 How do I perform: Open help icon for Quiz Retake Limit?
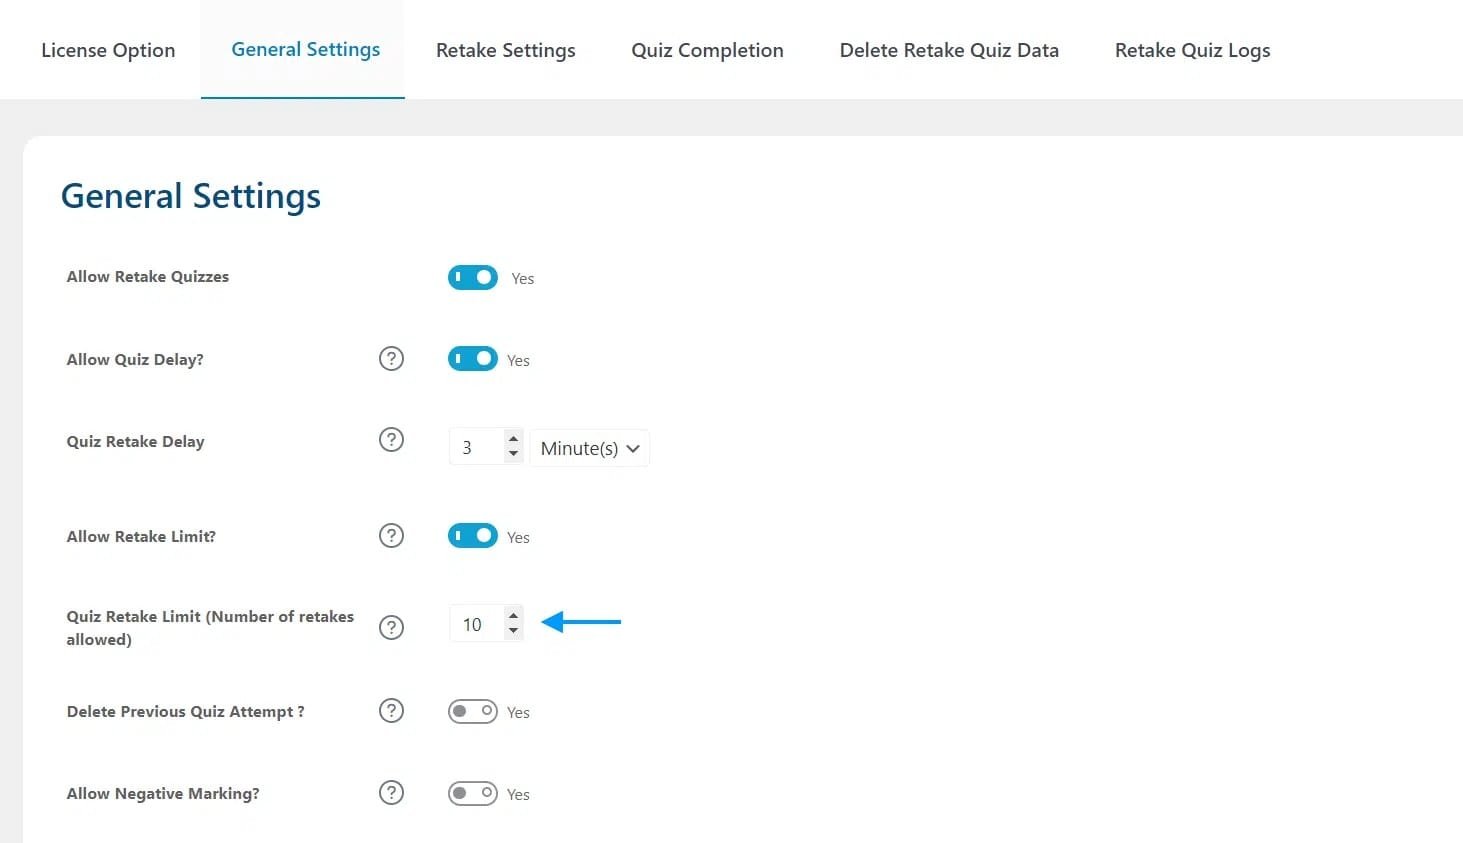391,627
